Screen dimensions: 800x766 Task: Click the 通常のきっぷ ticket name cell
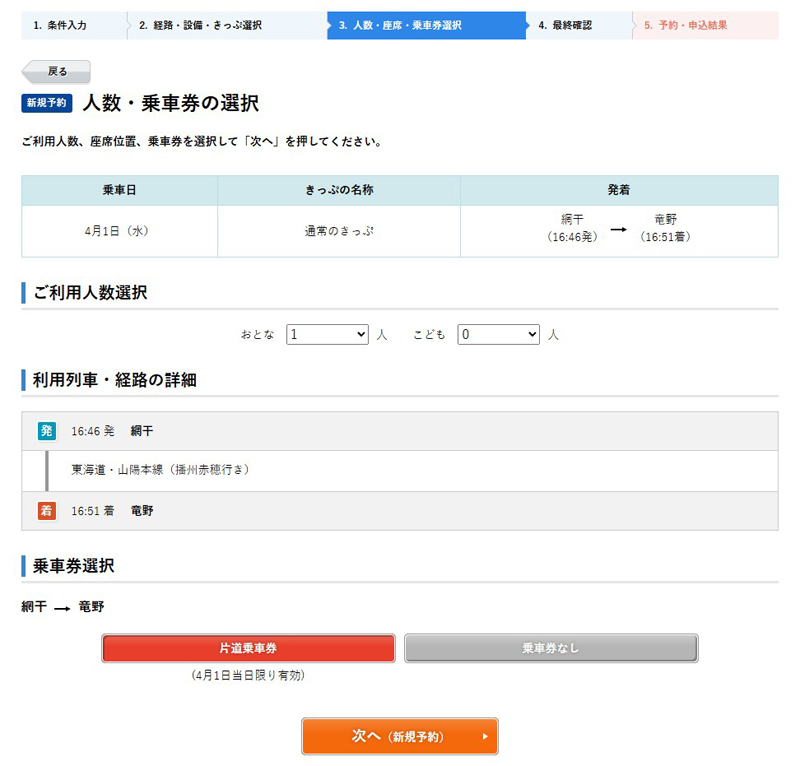click(x=339, y=231)
